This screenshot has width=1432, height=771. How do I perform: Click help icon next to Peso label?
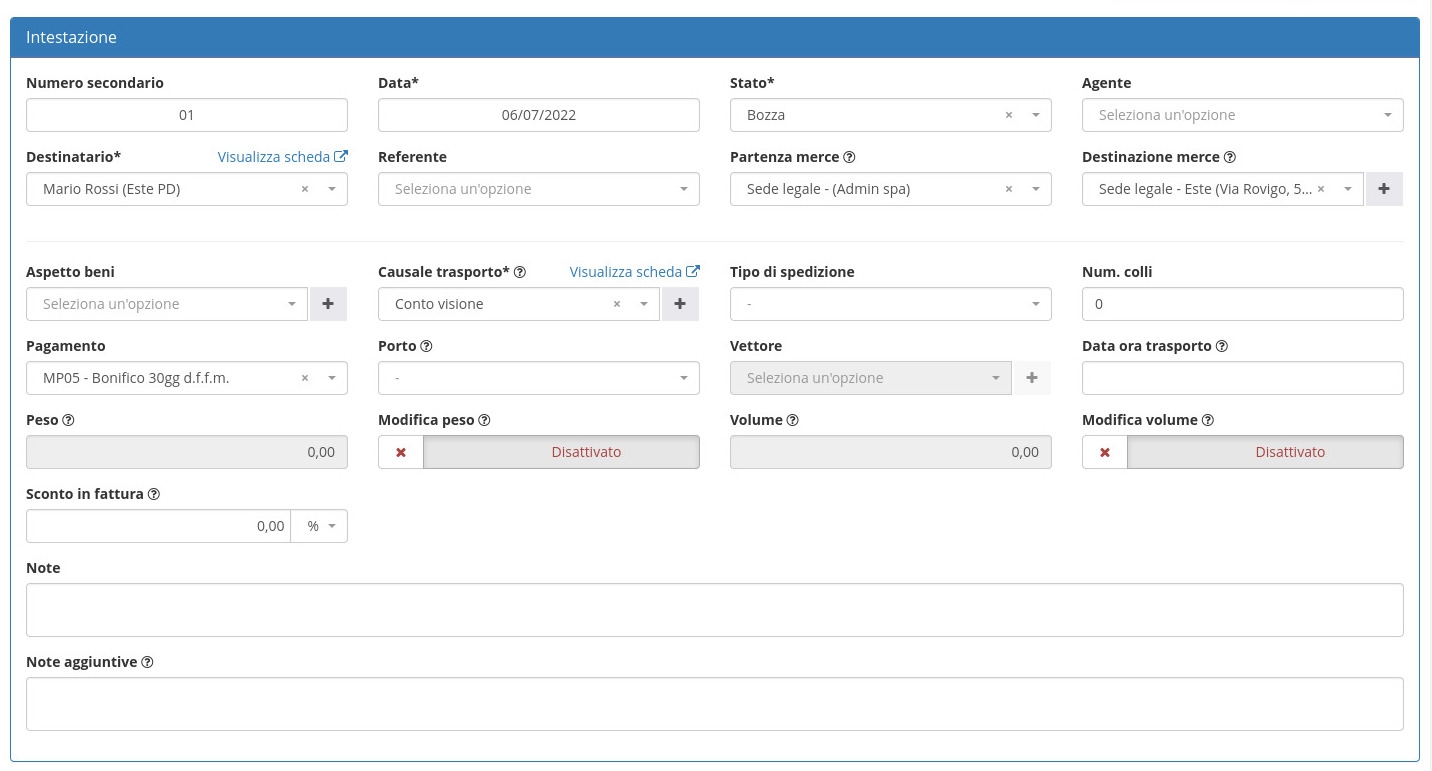[x=69, y=420]
